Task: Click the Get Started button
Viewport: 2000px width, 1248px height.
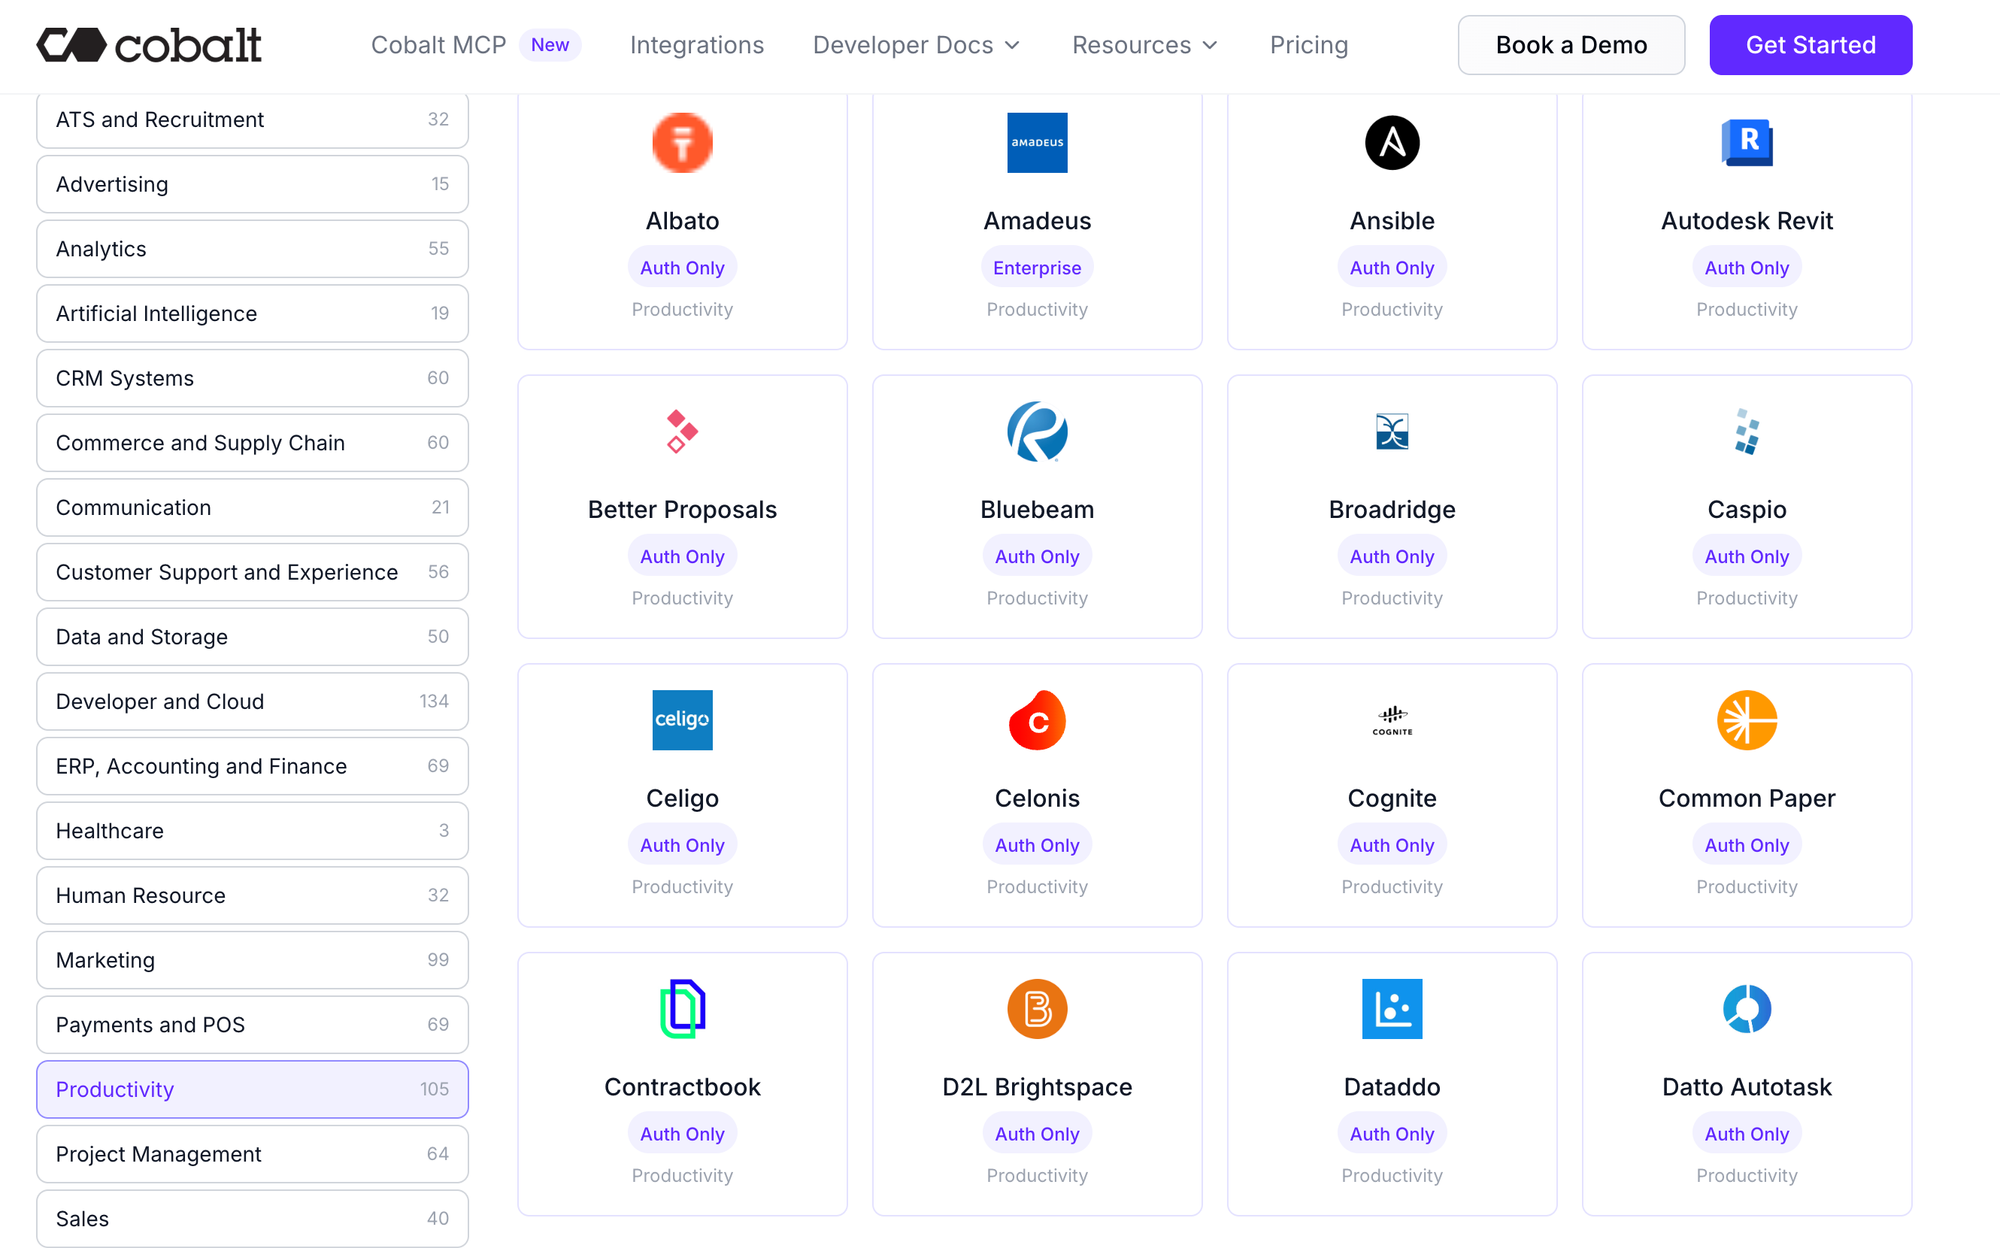Action: [x=1811, y=45]
